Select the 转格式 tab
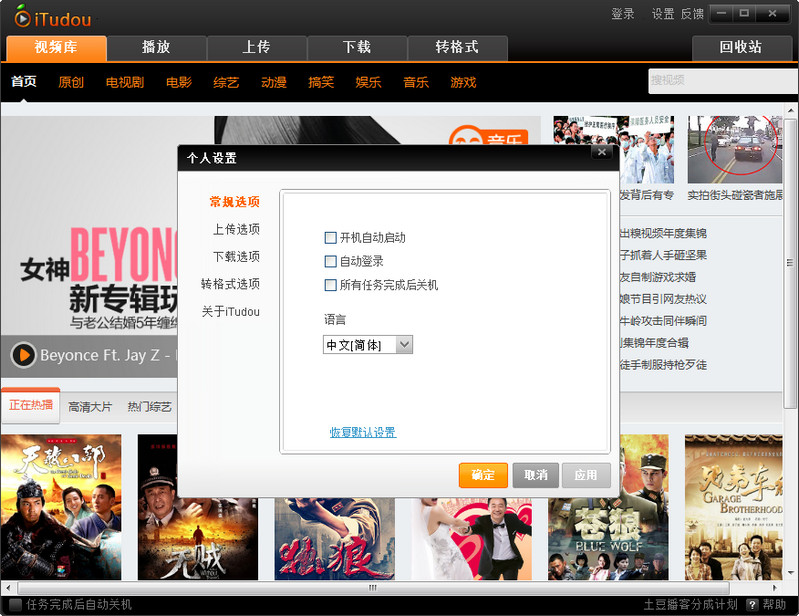 (x=457, y=48)
